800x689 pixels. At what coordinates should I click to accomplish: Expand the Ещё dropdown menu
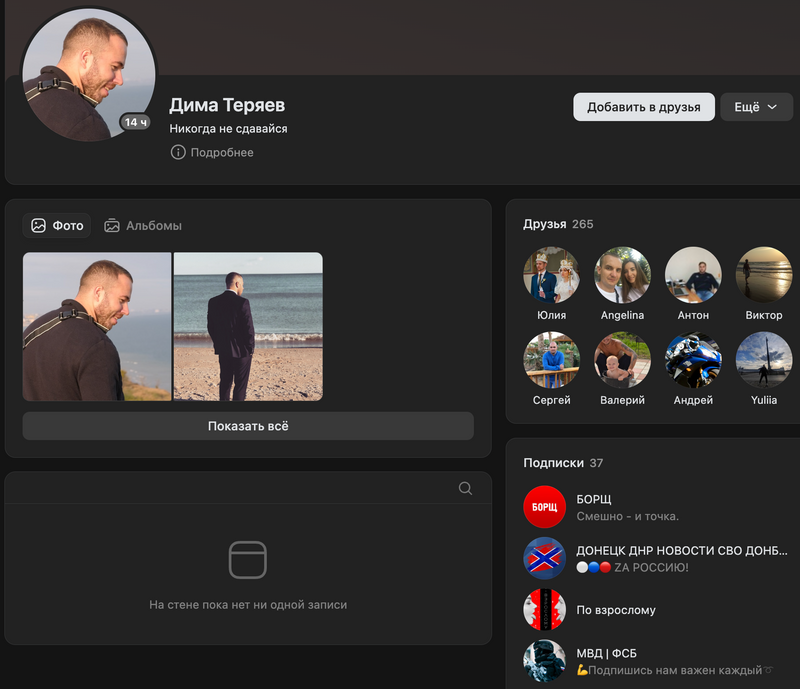(756, 107)
